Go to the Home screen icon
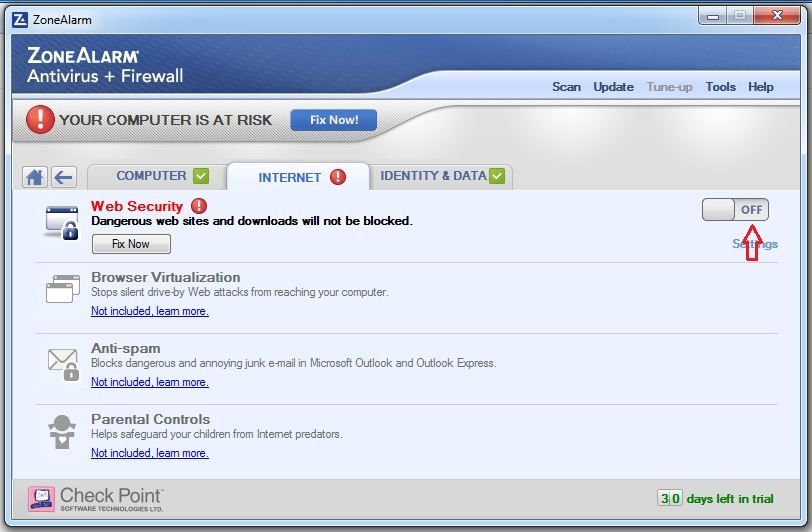Image resolution: width=812 pixels, height=532 pixels. 35,177
